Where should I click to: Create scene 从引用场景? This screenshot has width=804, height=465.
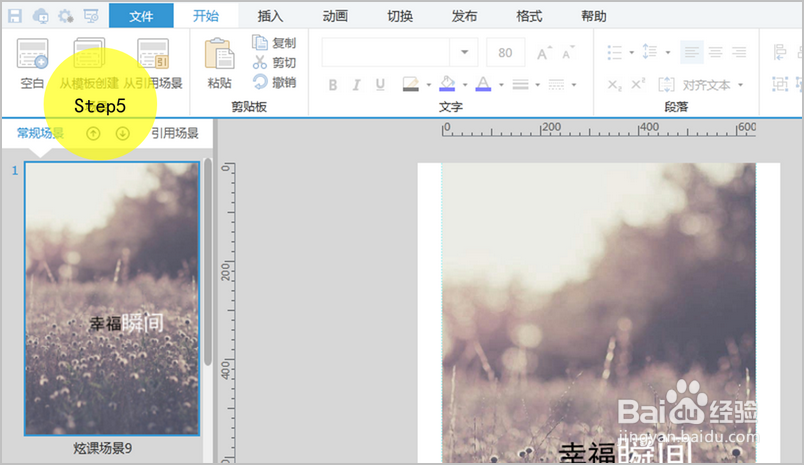tap(153, 63)
